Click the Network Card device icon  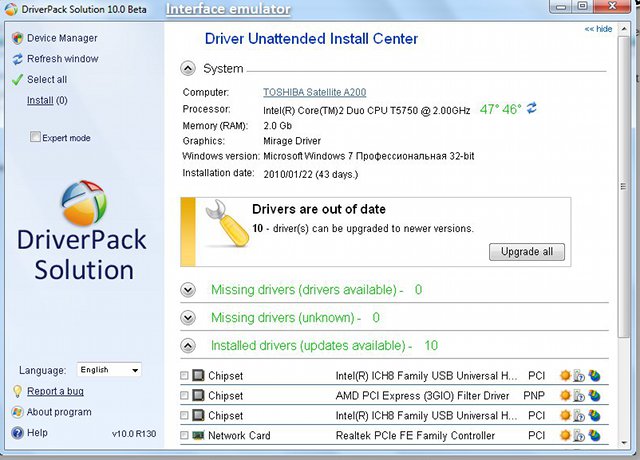click(x=198, y=435)
